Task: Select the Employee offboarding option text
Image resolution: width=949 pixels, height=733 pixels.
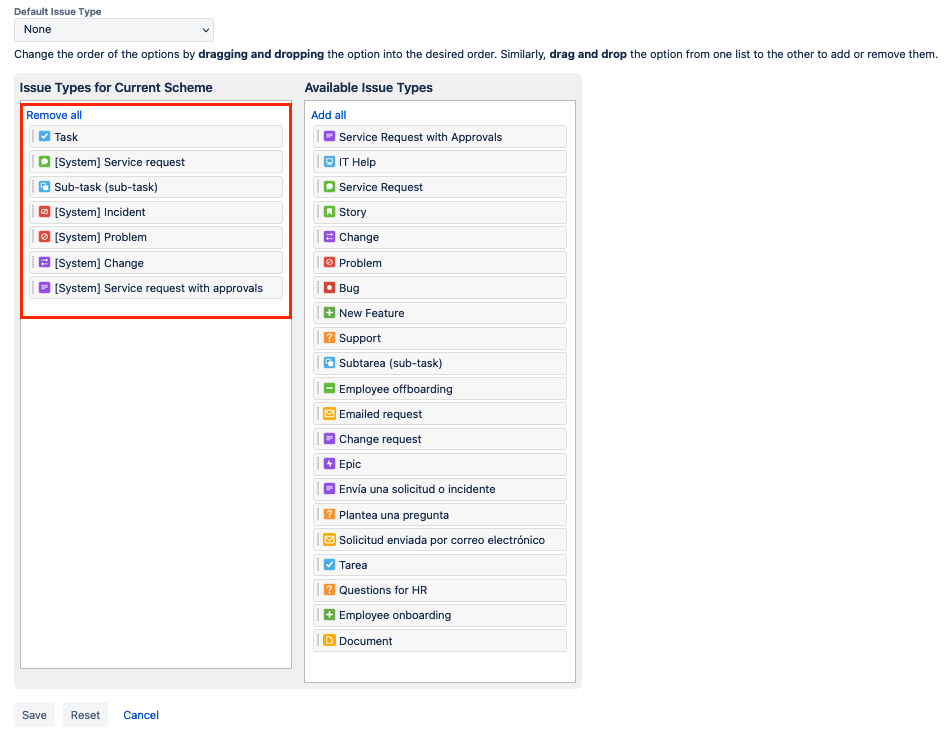Action: click(396, 389)
